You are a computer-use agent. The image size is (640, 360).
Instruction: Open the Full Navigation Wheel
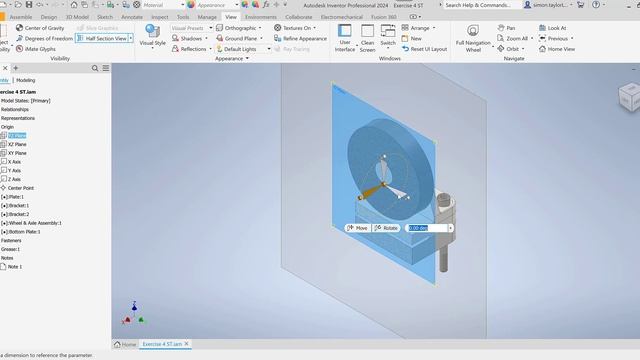pyautogui.click(x=473, y=38)
